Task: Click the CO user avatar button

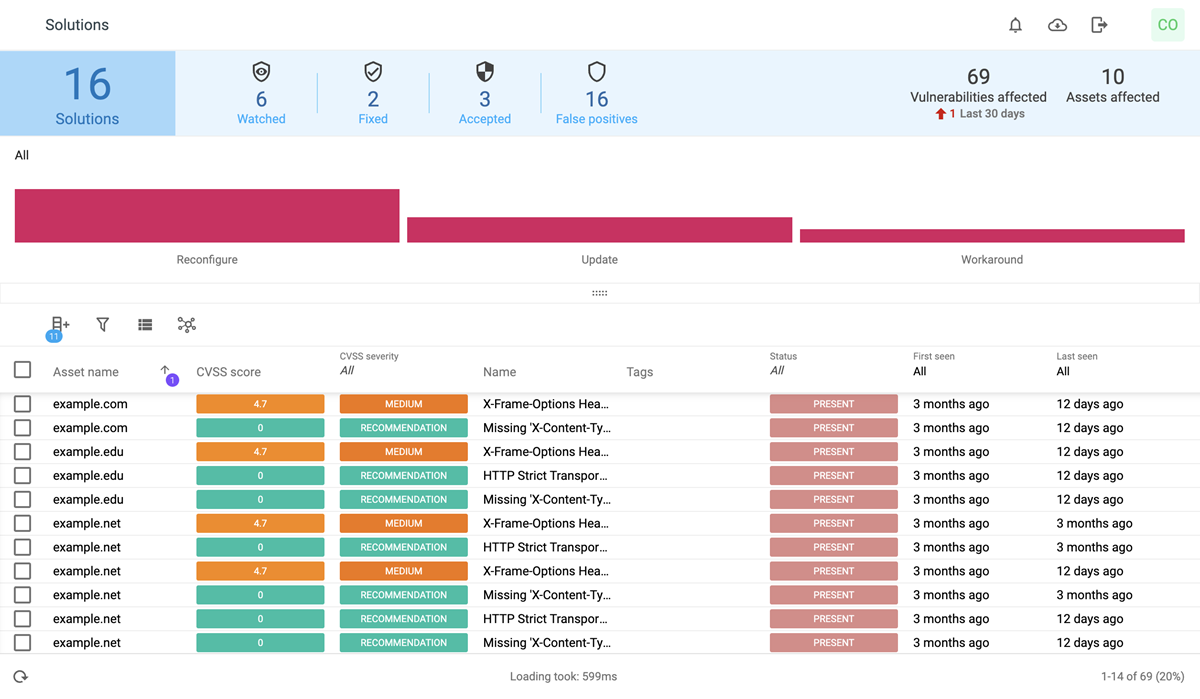Action: point(1167,25)
